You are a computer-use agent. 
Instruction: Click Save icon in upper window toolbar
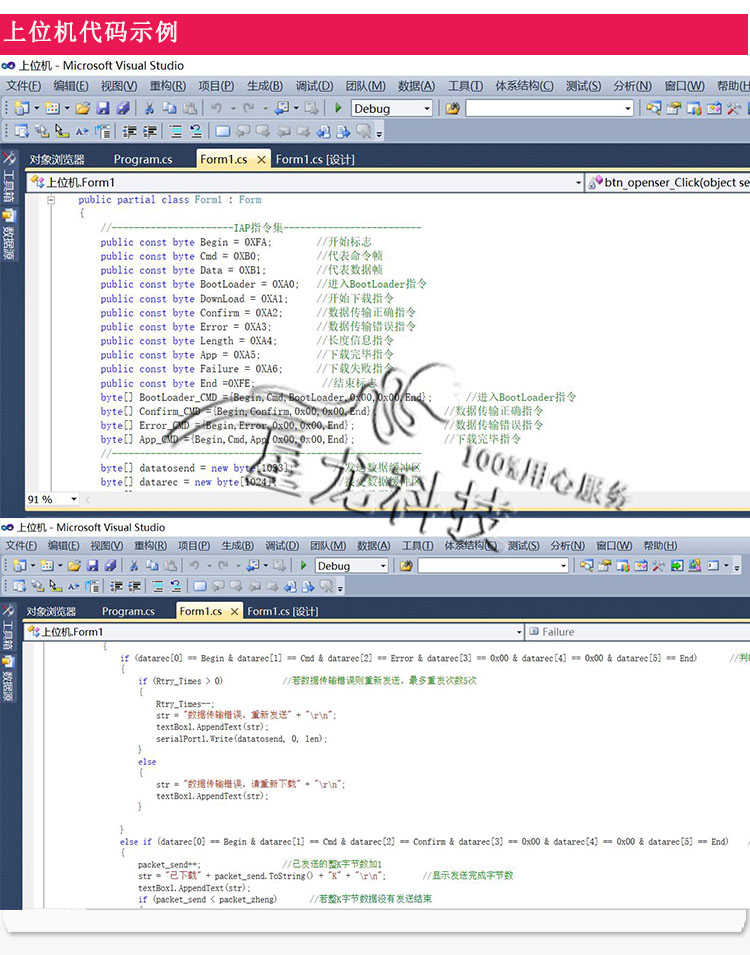(x=103, y=108)
